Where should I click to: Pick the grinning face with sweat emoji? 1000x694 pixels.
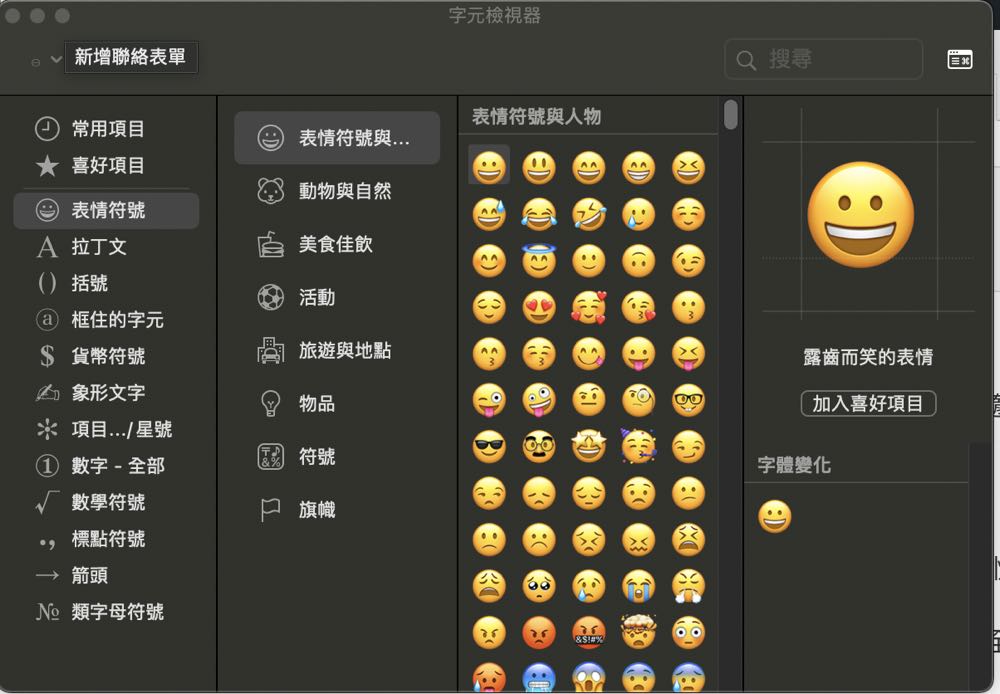[489, 214]
